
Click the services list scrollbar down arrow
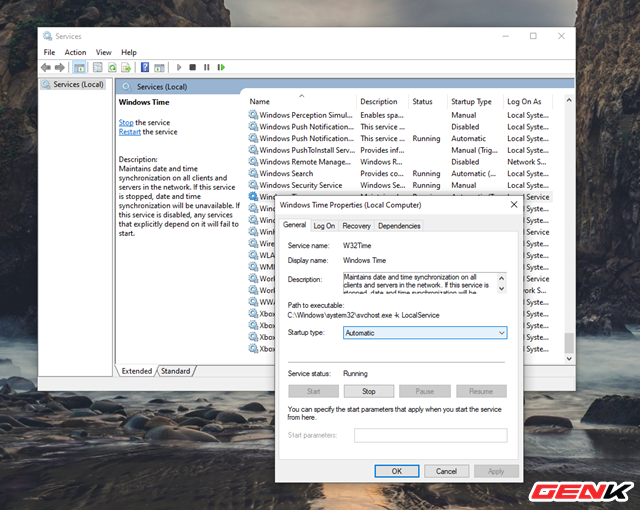point(569,359)
